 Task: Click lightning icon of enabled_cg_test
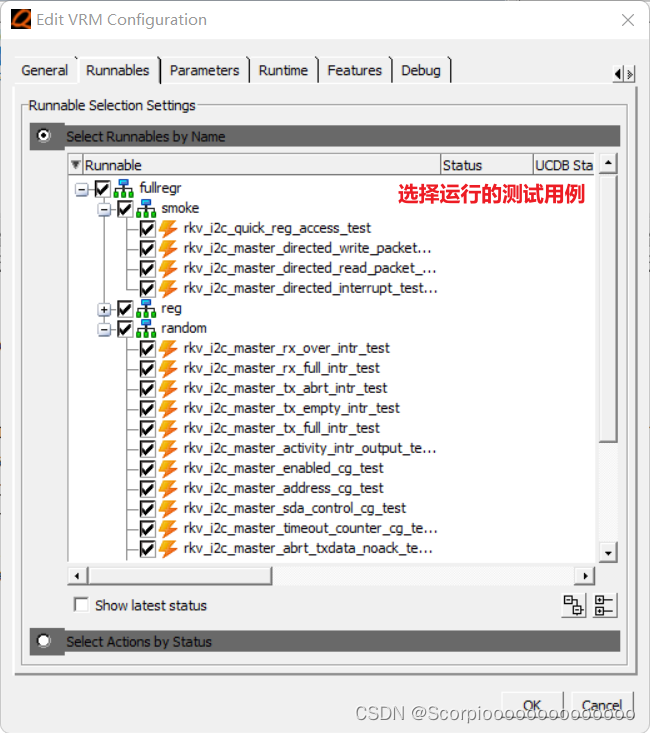click(168, 469)
